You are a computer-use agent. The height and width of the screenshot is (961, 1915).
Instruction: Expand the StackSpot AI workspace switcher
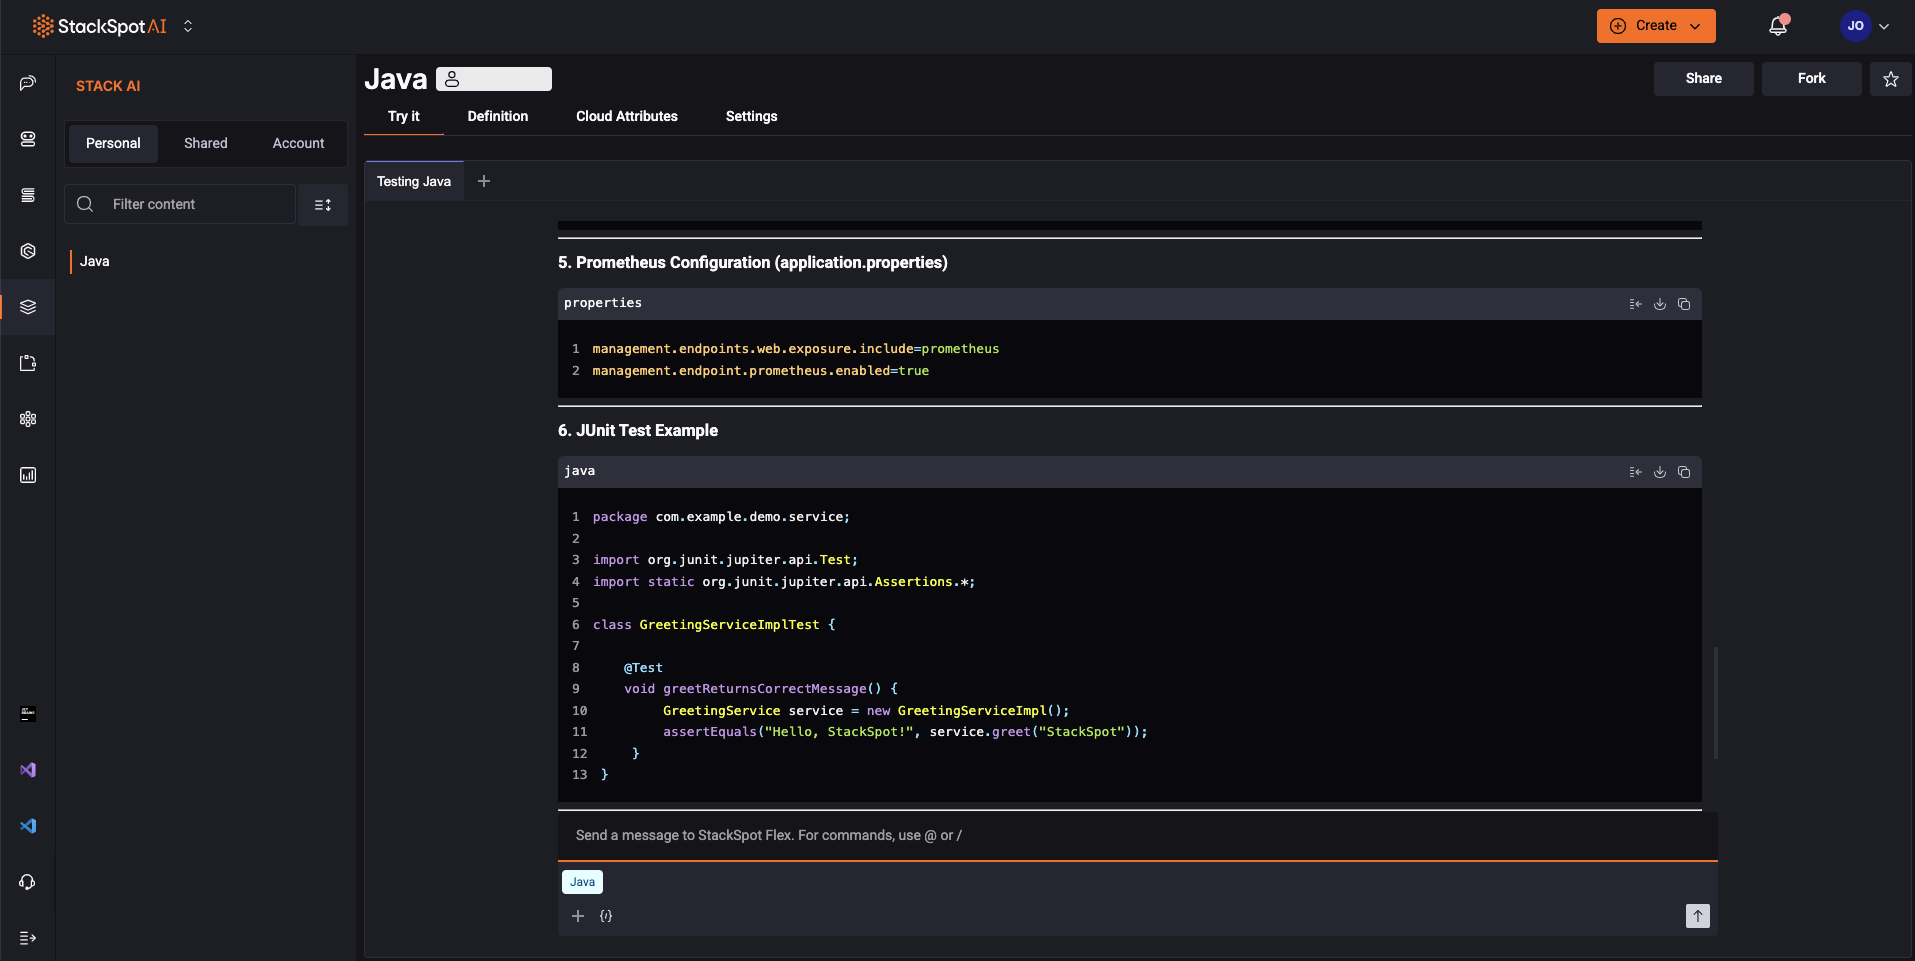tap(188, 27)
